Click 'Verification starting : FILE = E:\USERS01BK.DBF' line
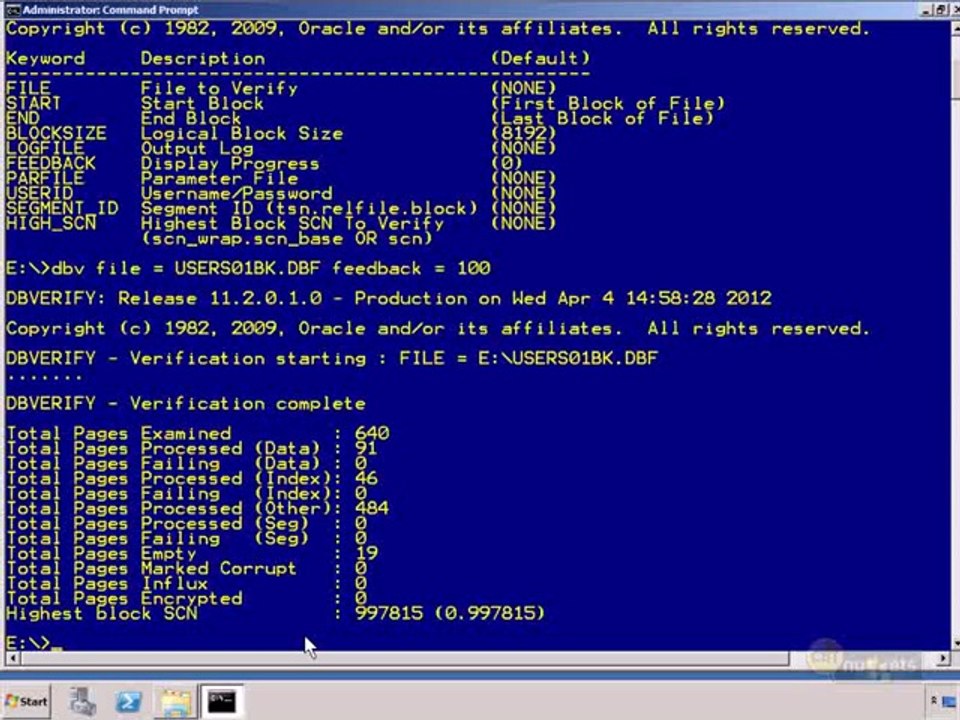 332,358
